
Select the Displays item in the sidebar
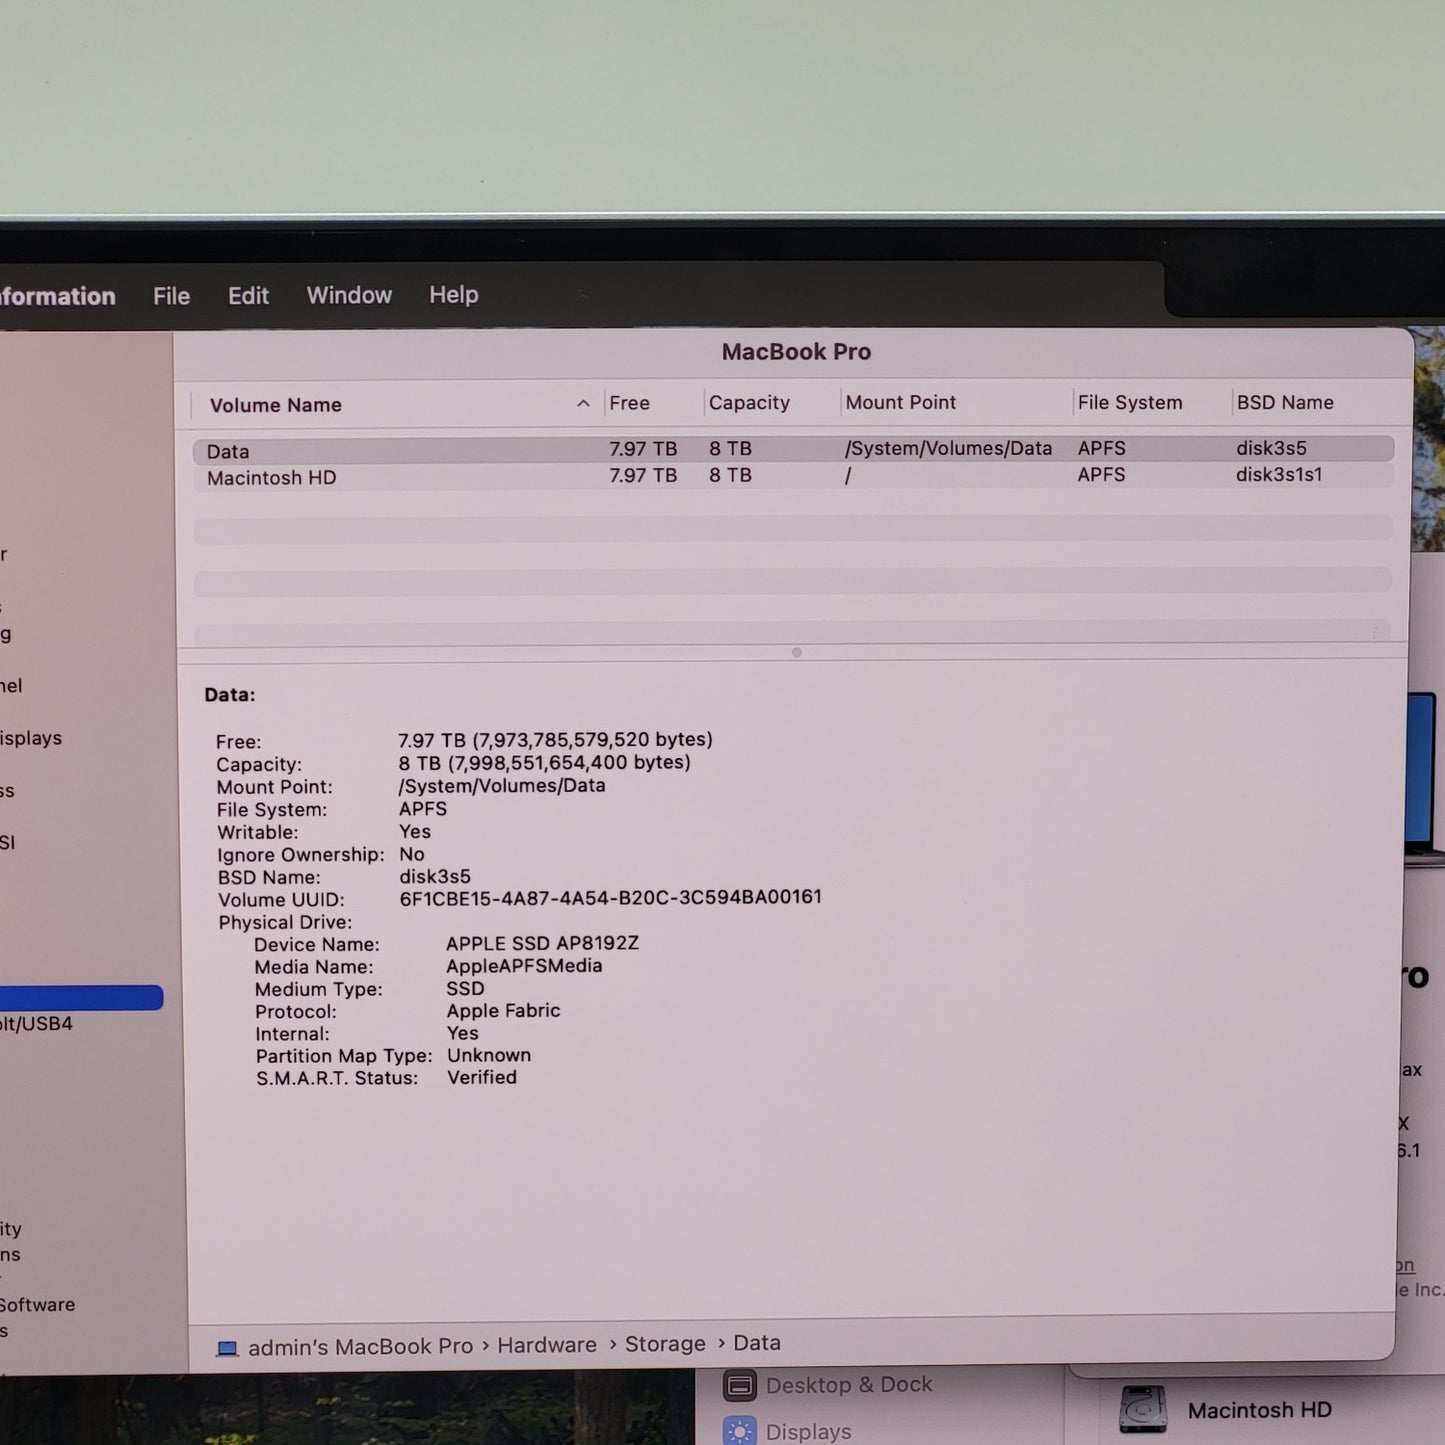coord(31,738)
